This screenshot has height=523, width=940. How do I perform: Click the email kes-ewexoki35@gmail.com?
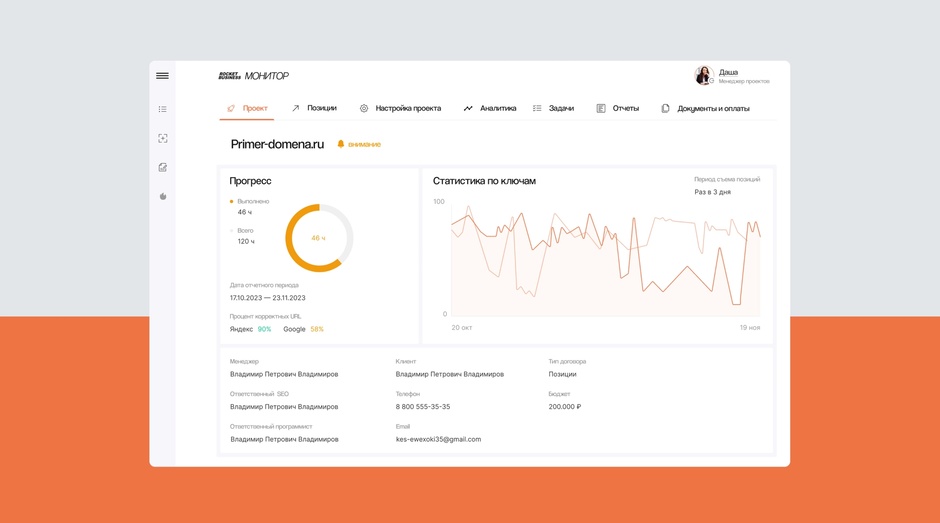[438, 439]
